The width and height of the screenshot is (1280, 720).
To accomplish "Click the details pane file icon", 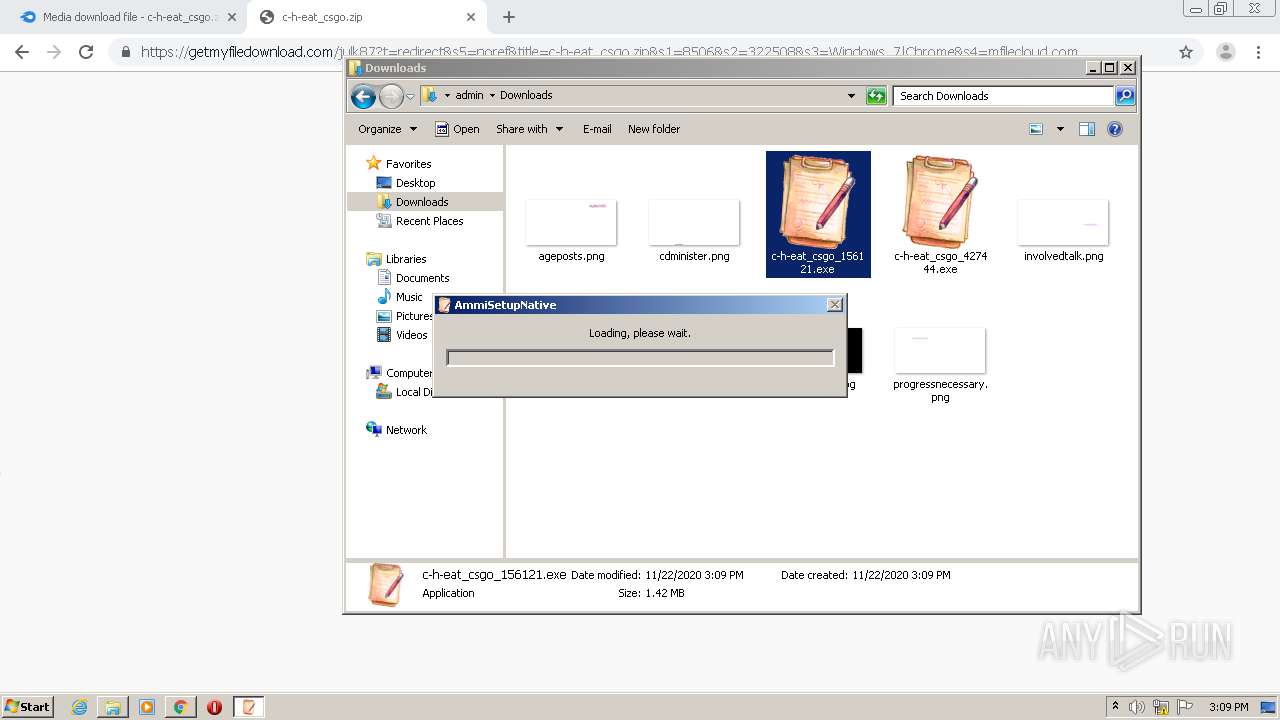I will [x=385, y=584].
